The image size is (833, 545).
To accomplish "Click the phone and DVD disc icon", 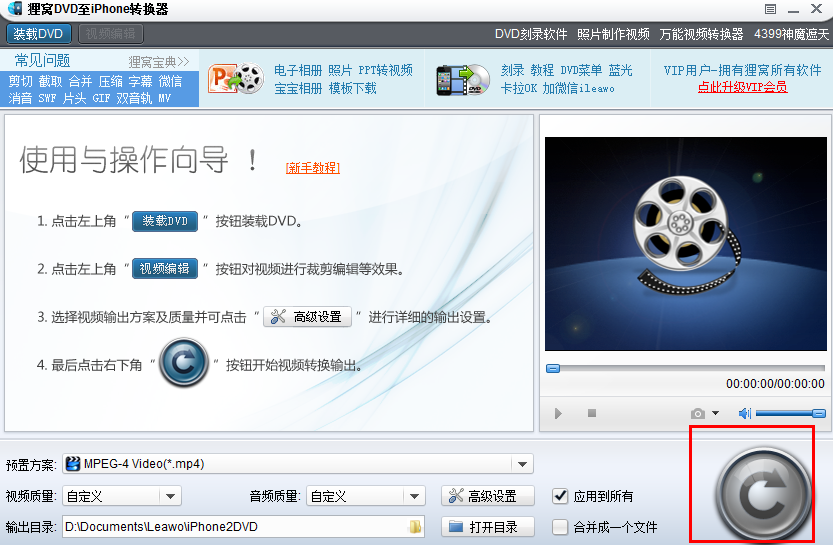I will (x=463, y=80).
